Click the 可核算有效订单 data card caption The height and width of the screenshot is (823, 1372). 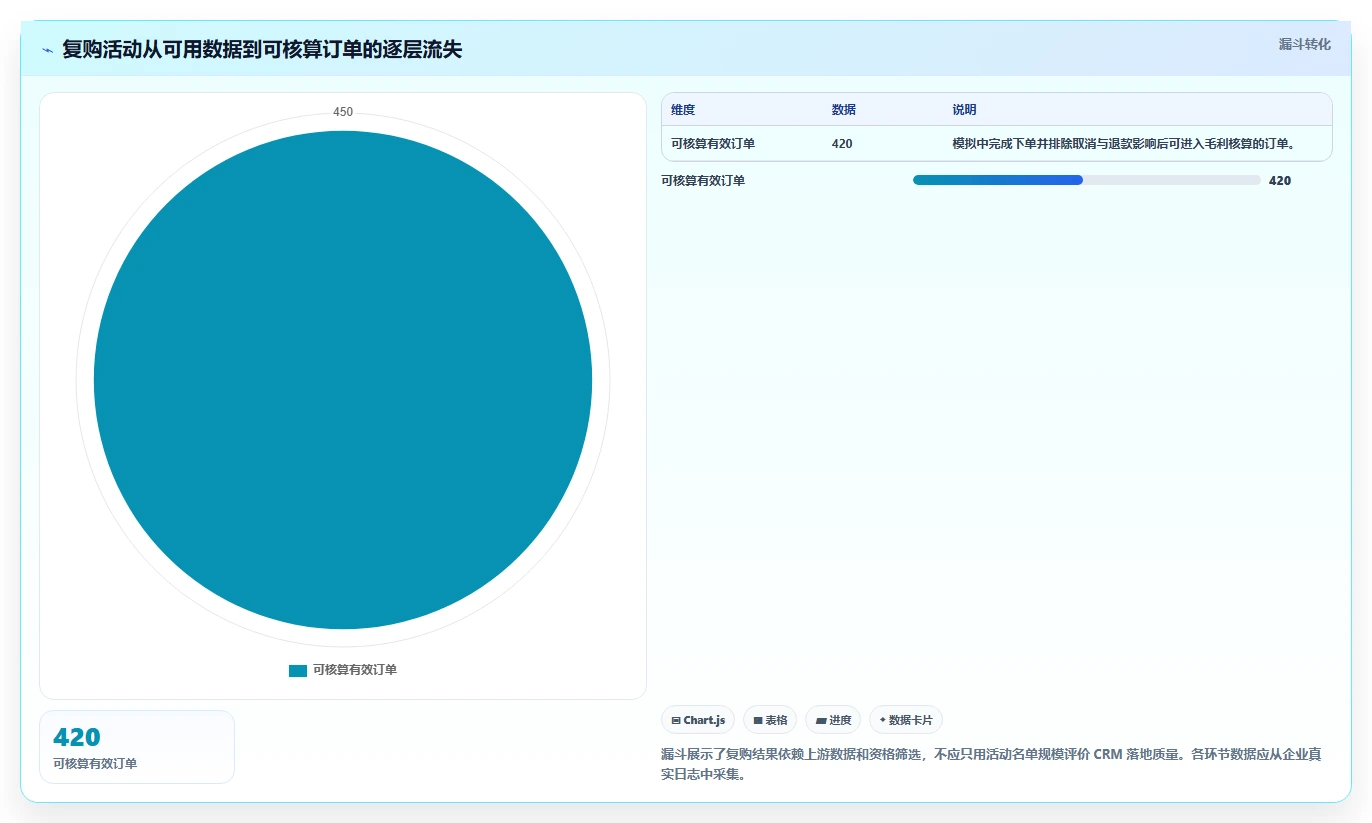[95, 764]
